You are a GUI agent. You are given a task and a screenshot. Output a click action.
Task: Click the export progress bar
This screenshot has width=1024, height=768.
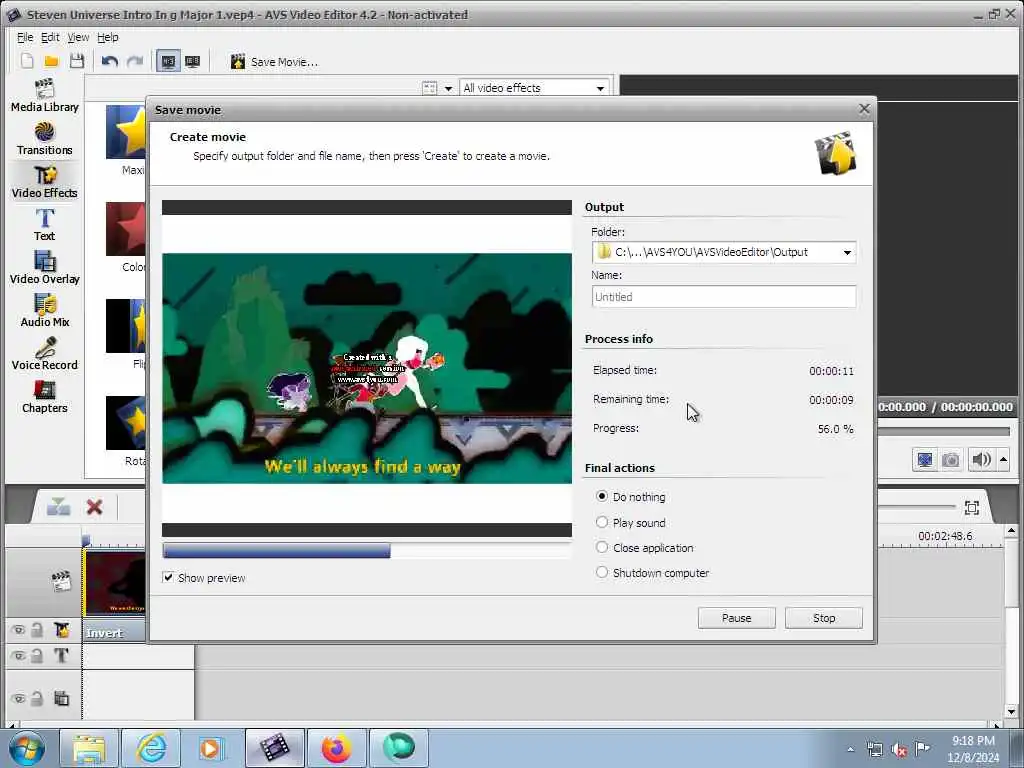[366, 551]
